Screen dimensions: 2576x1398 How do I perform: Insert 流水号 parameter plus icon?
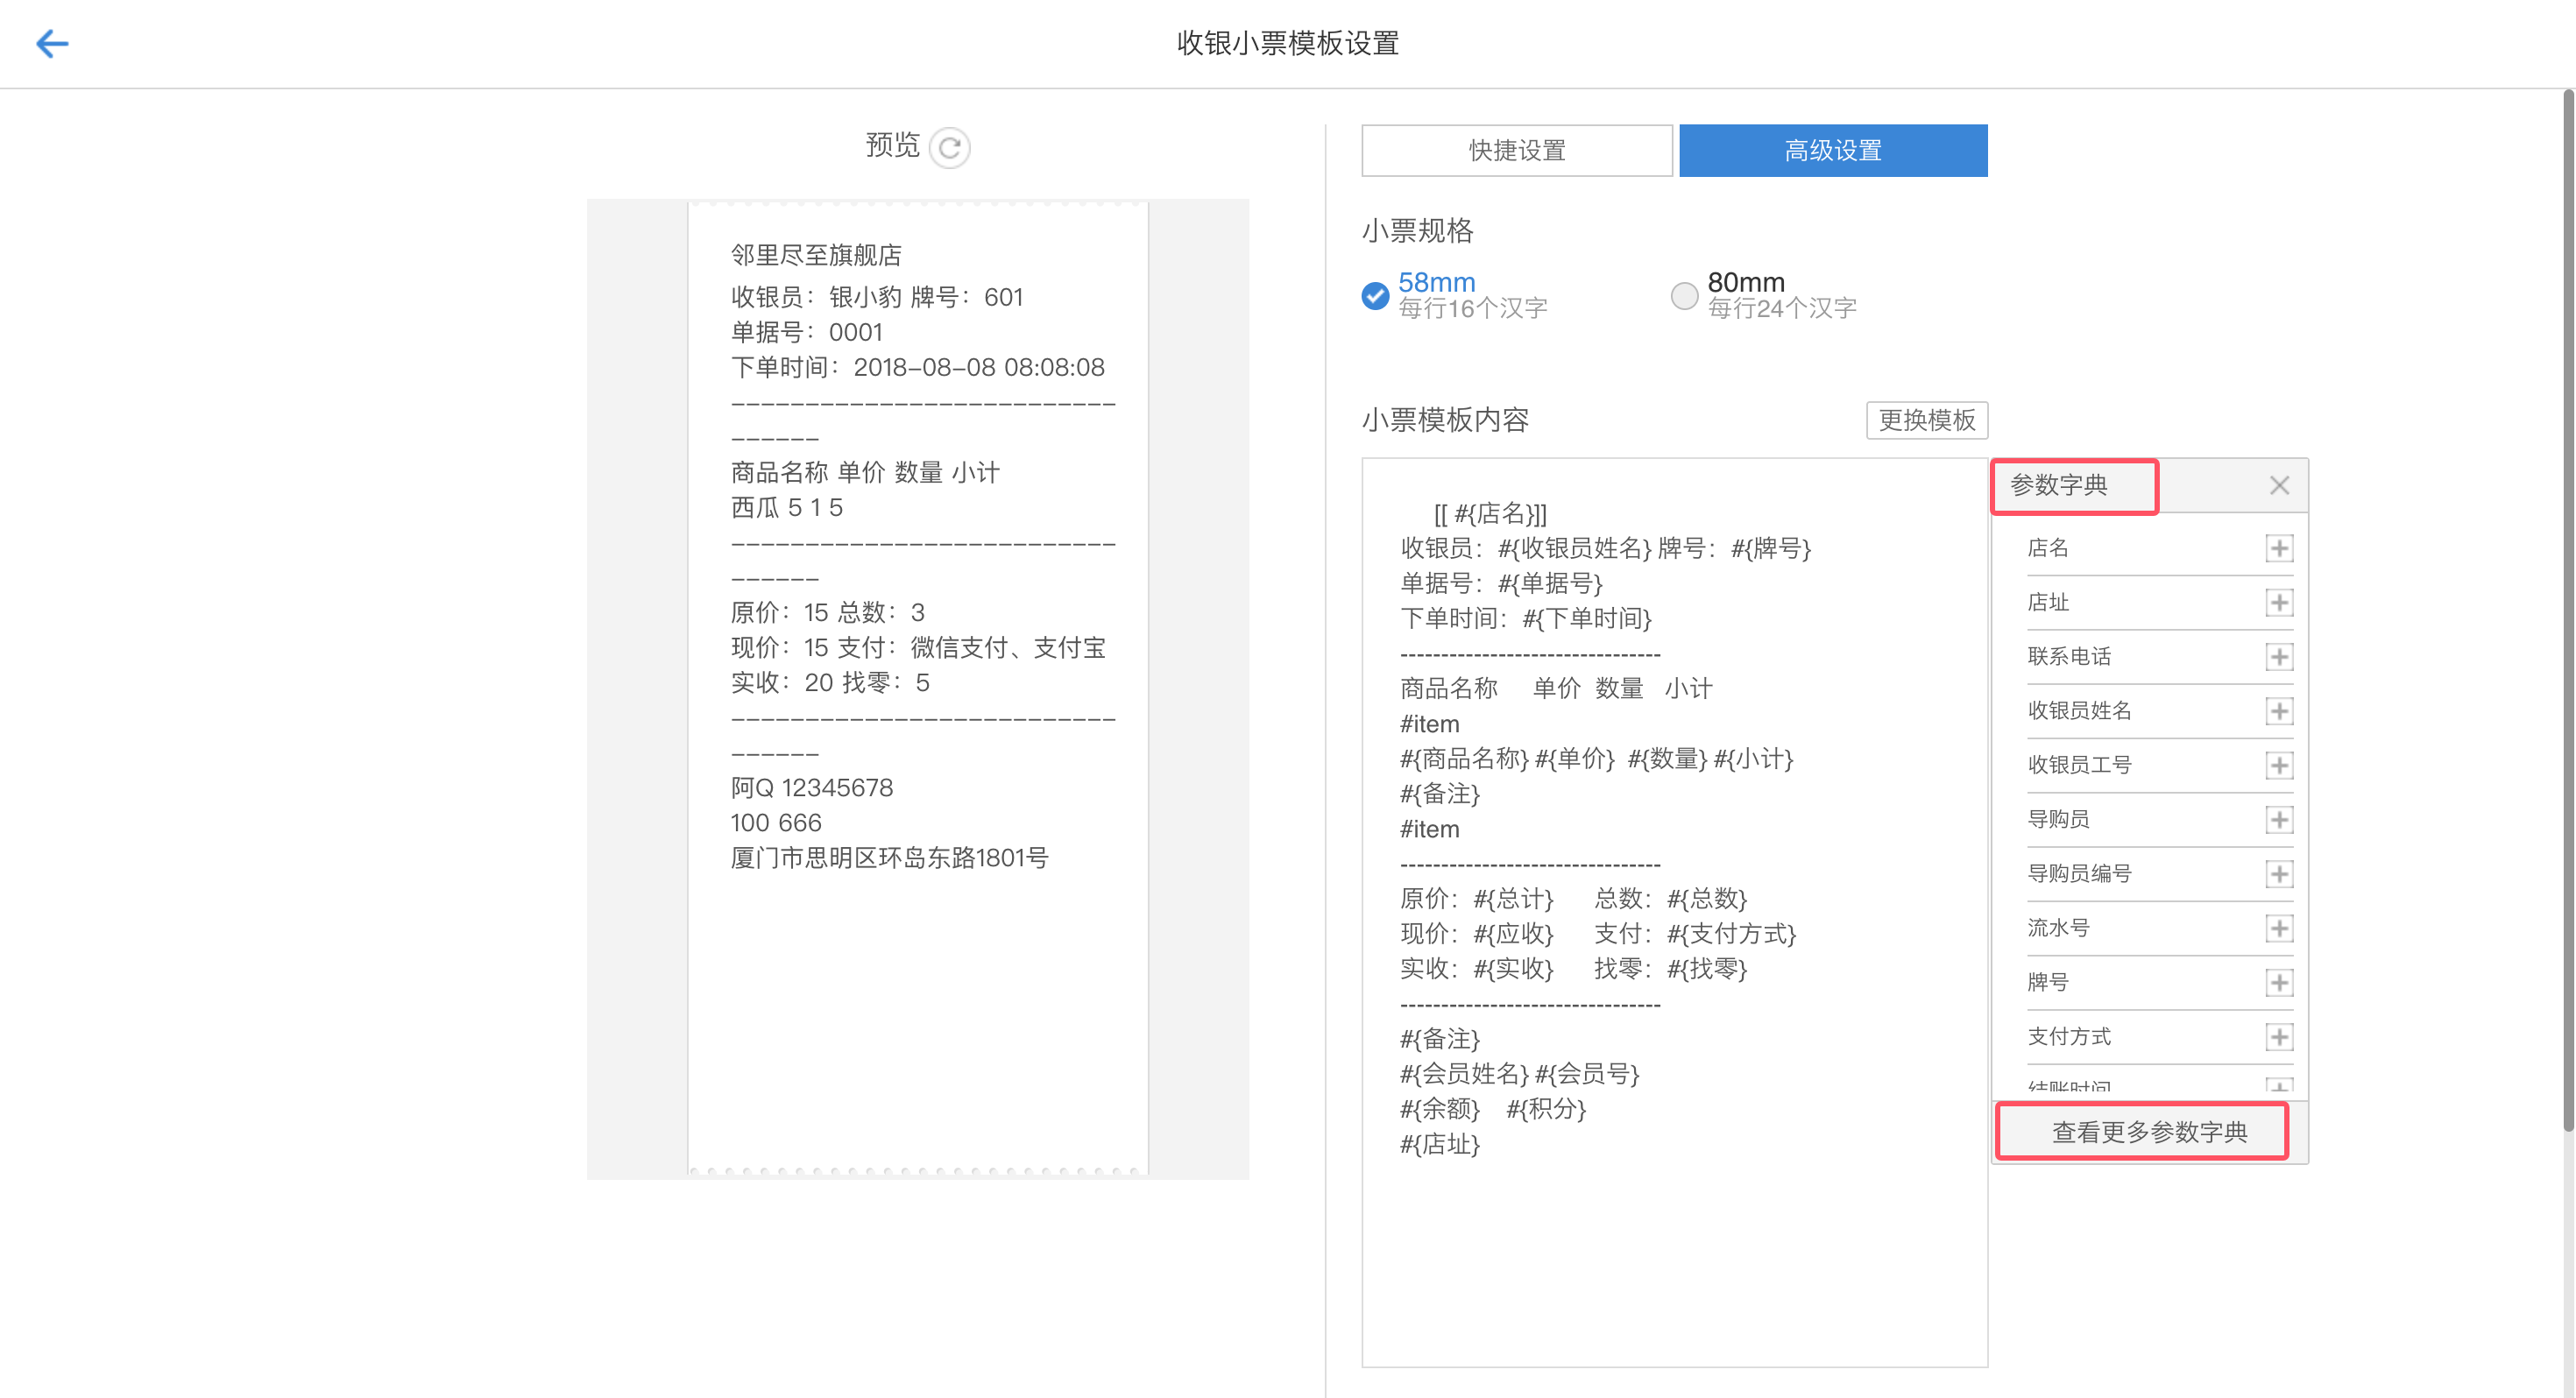pyautogui.click(x=2279, y=928)
